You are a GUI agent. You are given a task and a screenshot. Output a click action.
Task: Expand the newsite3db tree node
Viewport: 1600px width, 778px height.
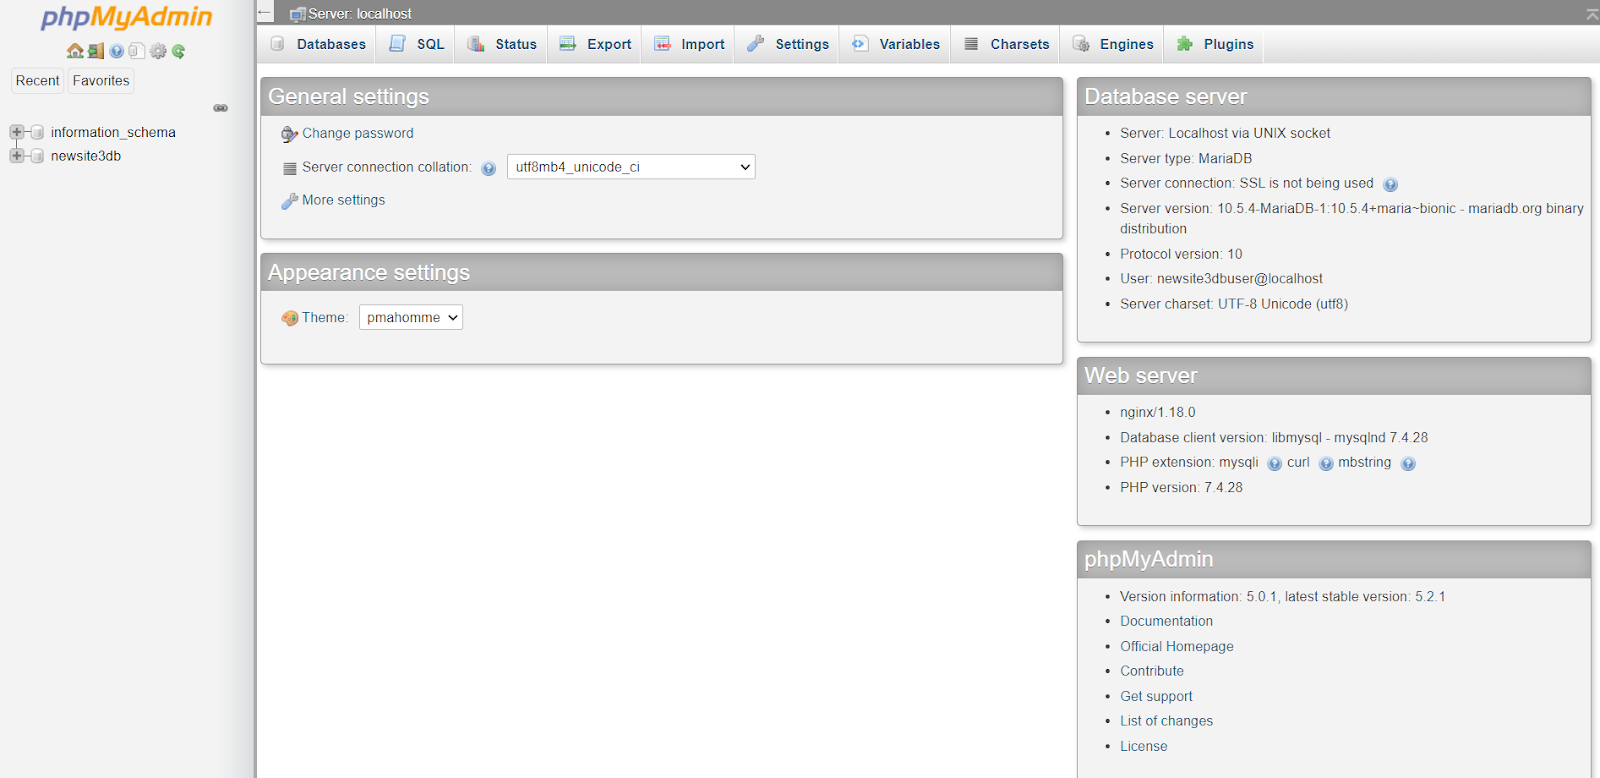pyautogui.click(x=16, y=156)
